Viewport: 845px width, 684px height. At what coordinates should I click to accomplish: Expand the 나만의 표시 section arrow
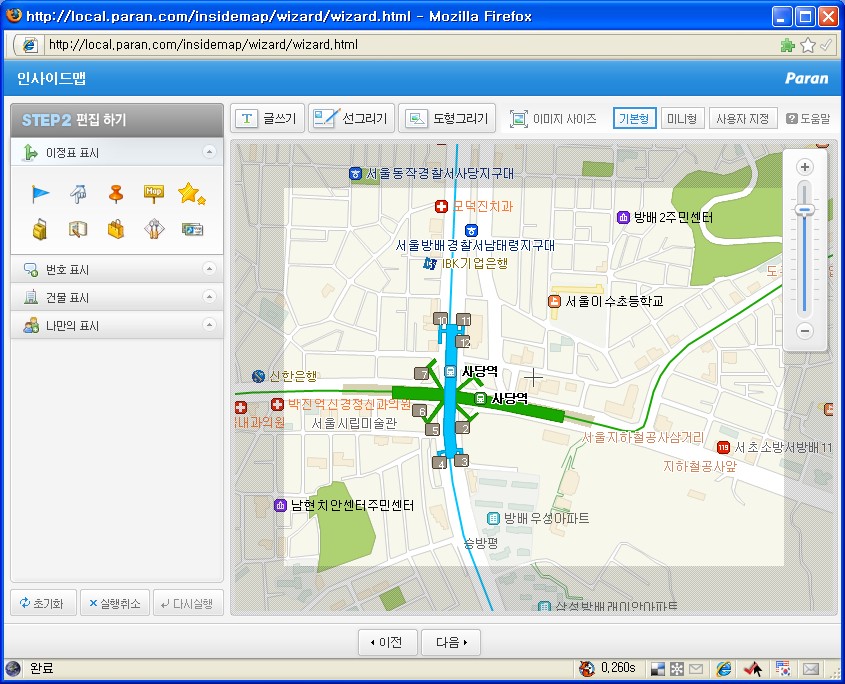coord(210,324)
